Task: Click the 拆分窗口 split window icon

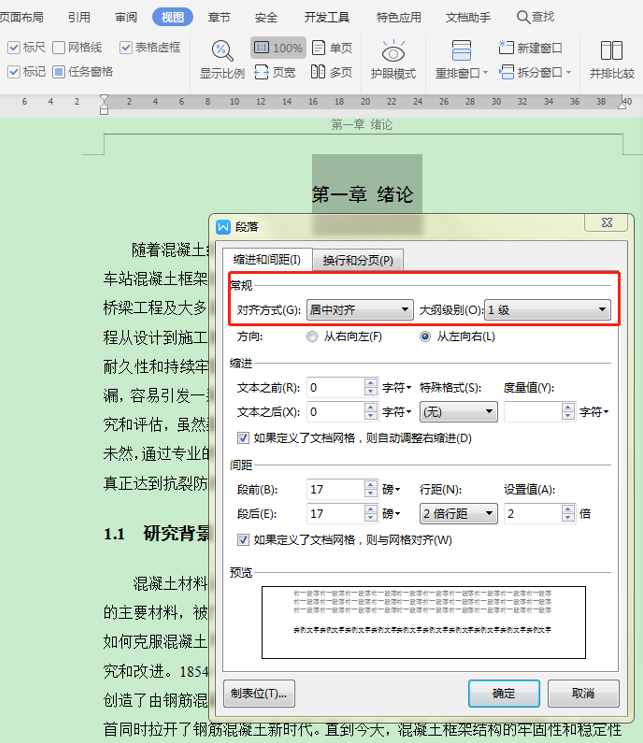Action: pos(507,72)
